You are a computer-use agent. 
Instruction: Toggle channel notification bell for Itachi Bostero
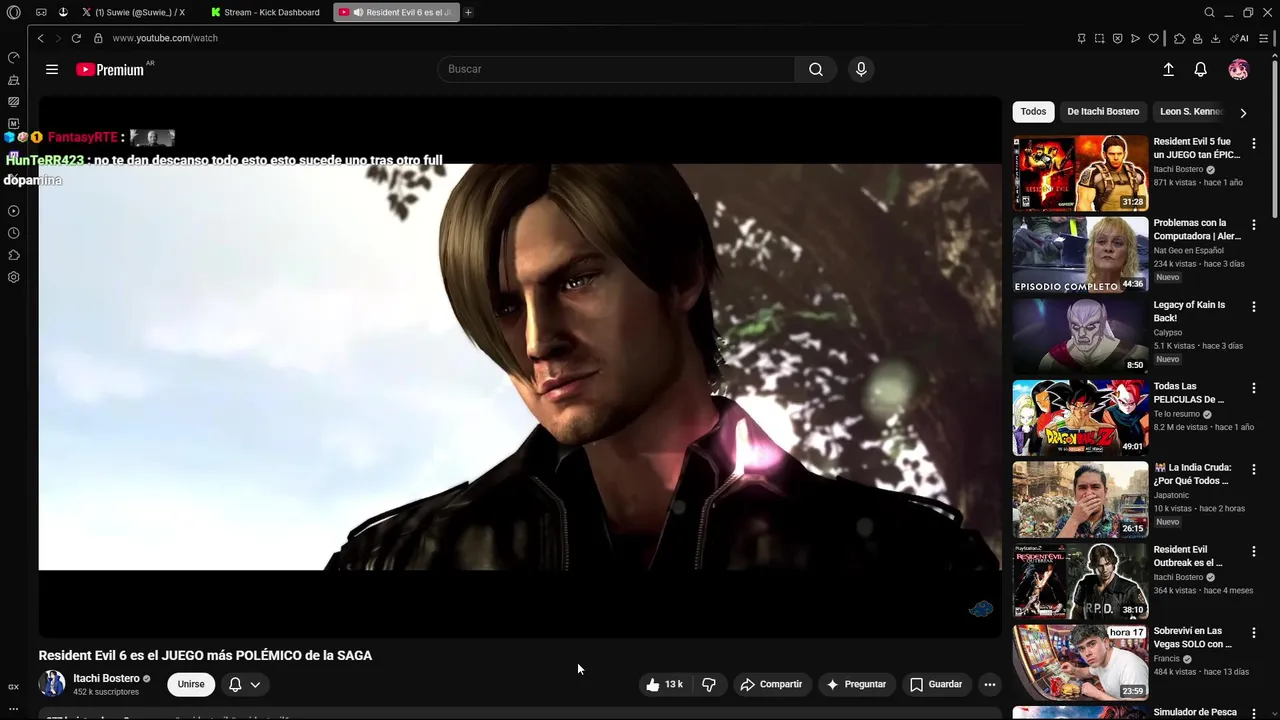pyautogui.click(x=235, y=684)
